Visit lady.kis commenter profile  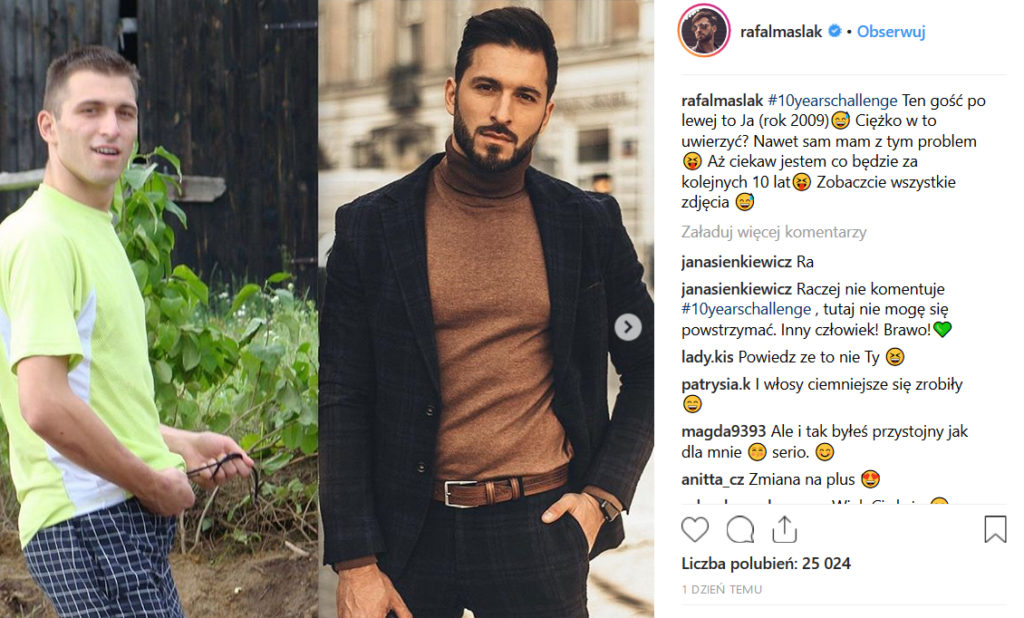707,357
